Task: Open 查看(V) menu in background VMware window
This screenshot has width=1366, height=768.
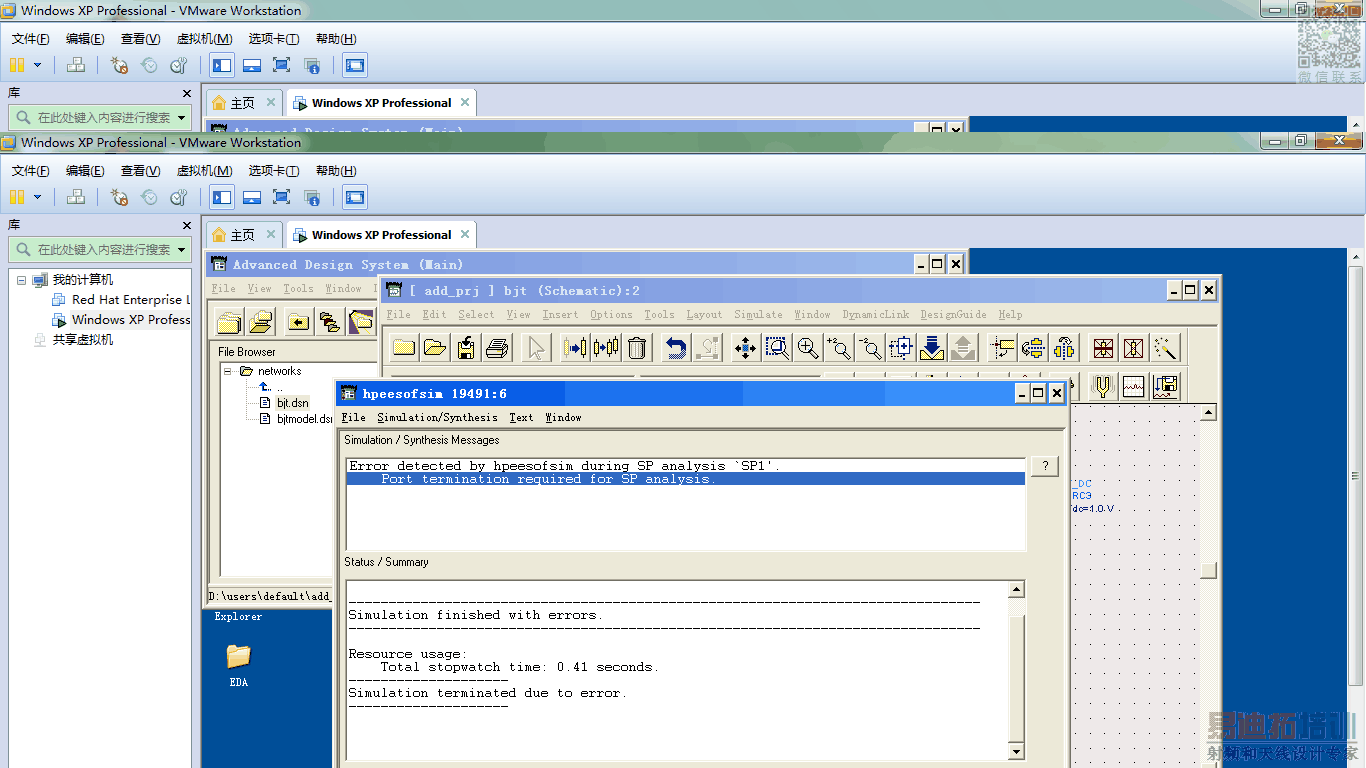Action: [140, 39]
